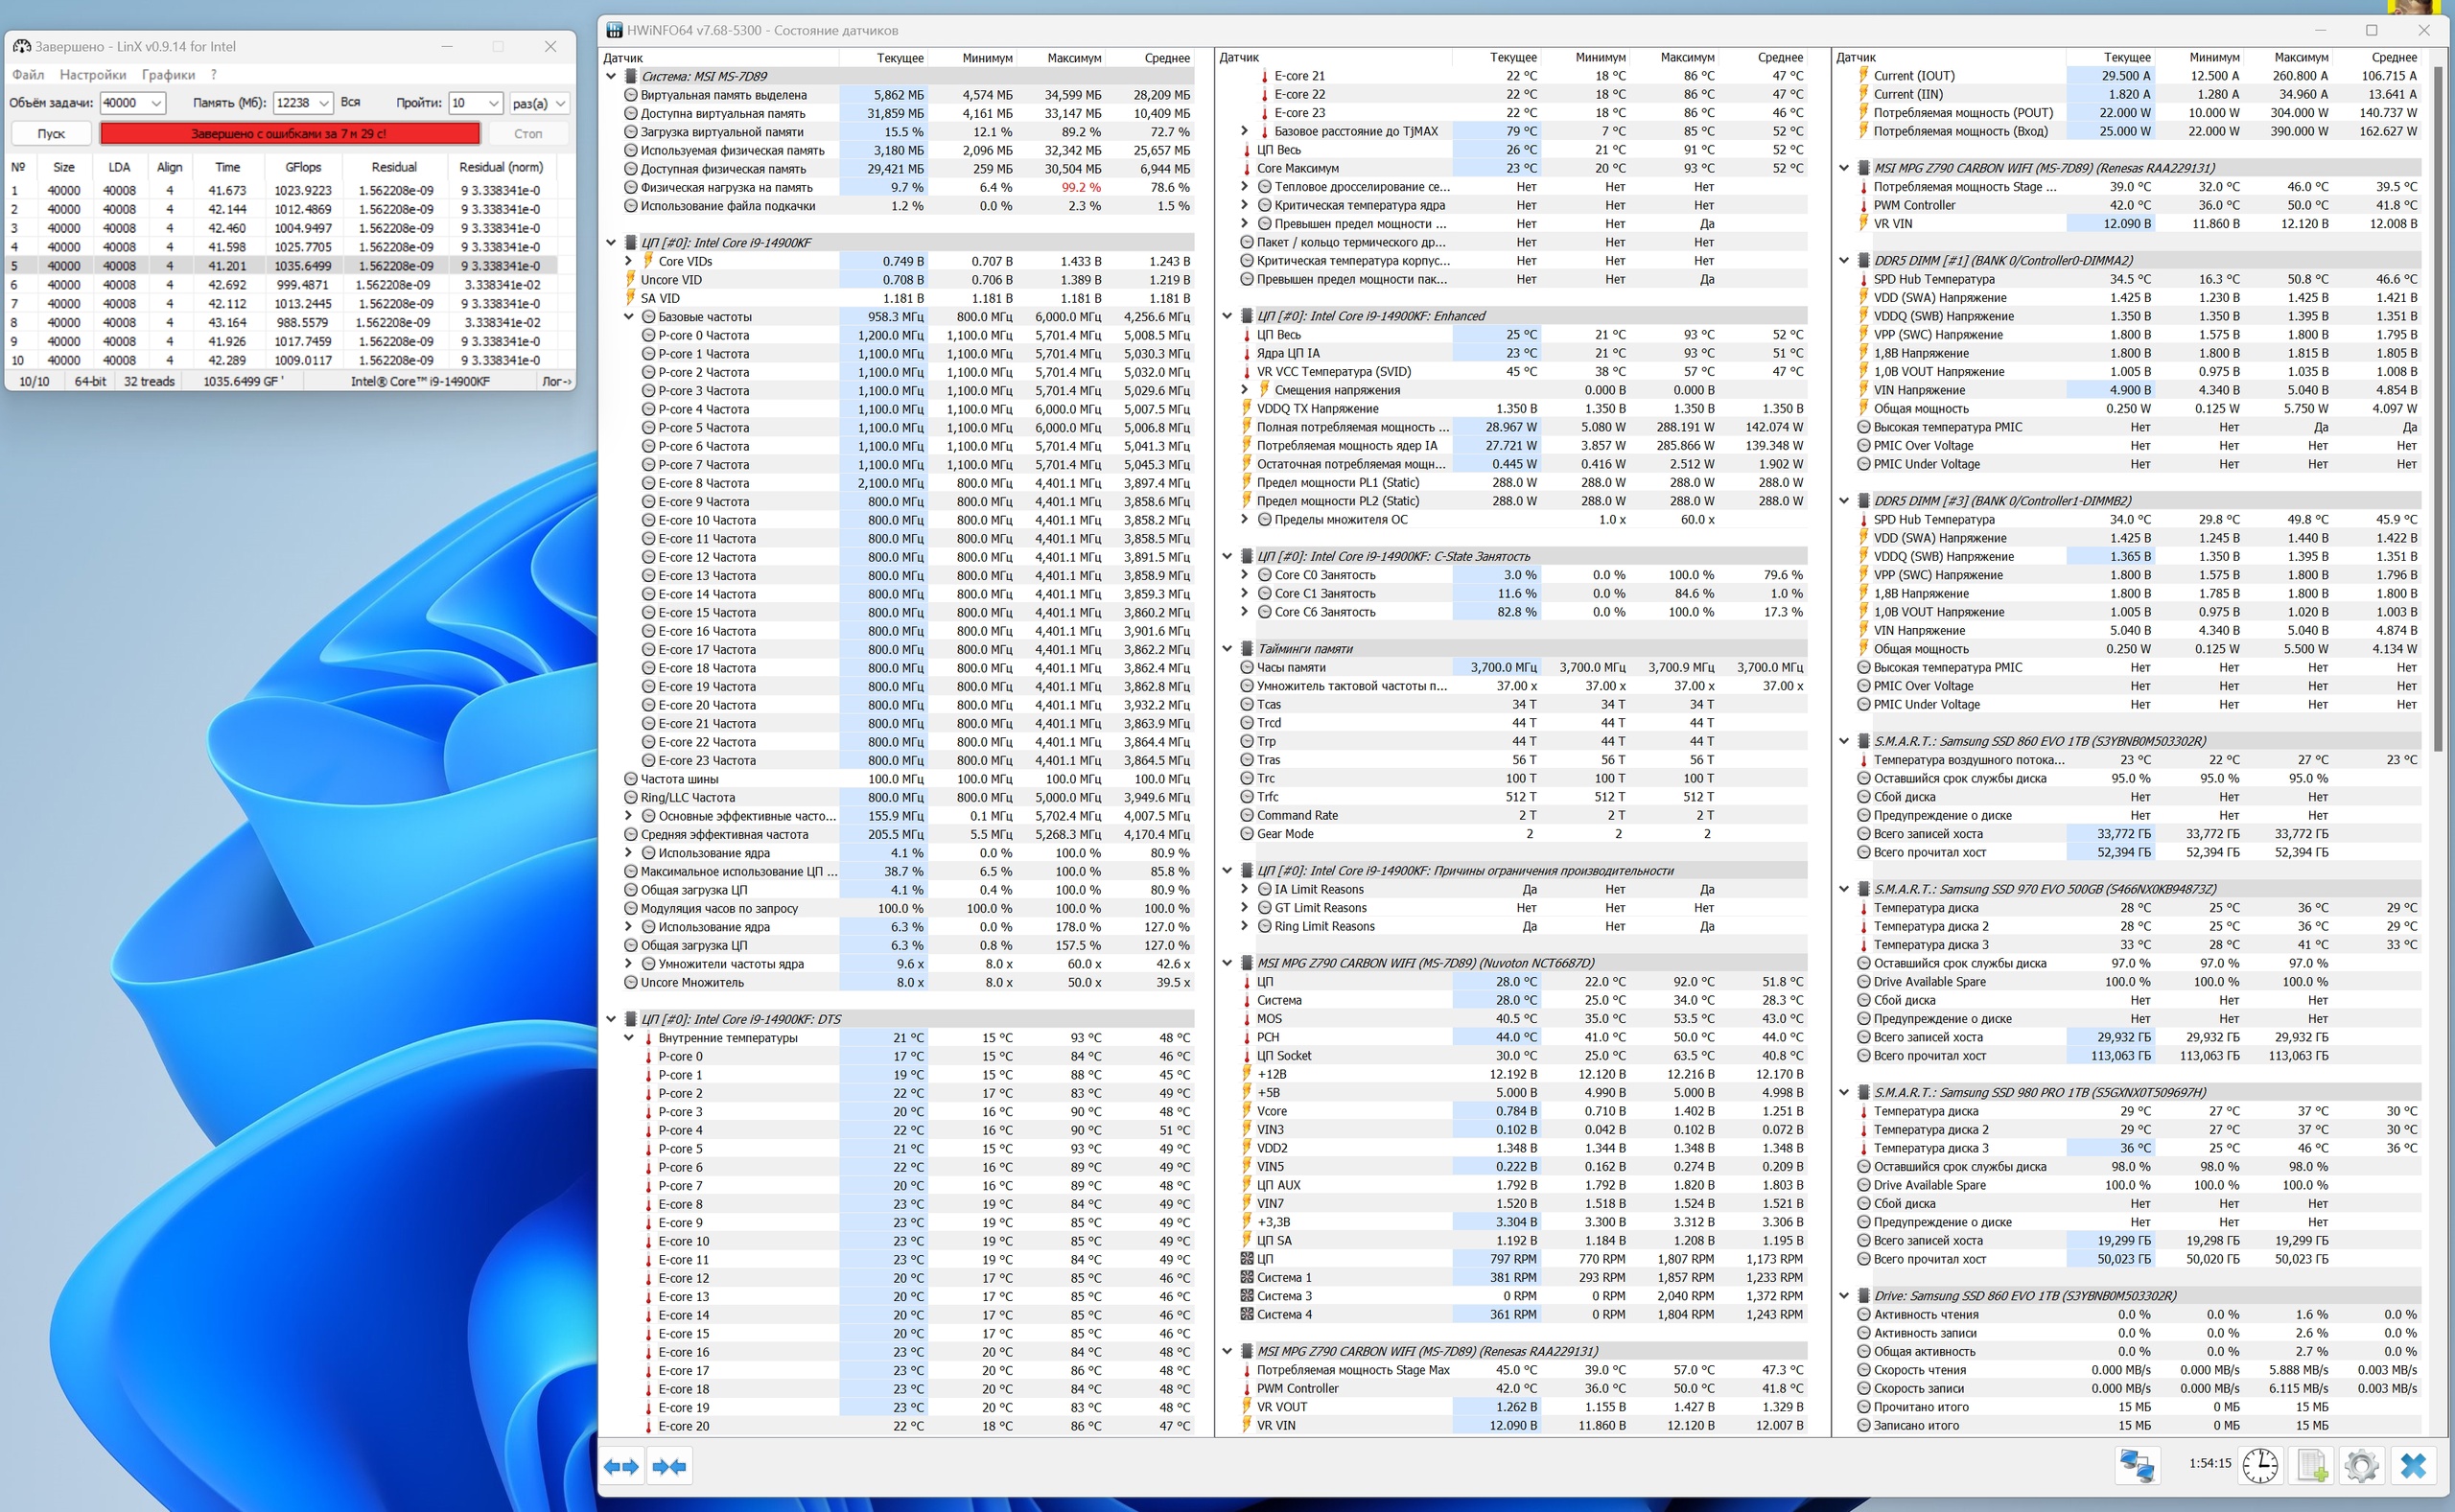This screenshot has height=1512, width=2455.
Task: Click the HWiNFO64 title bar app icon
Action: click(x=613, y=30)
